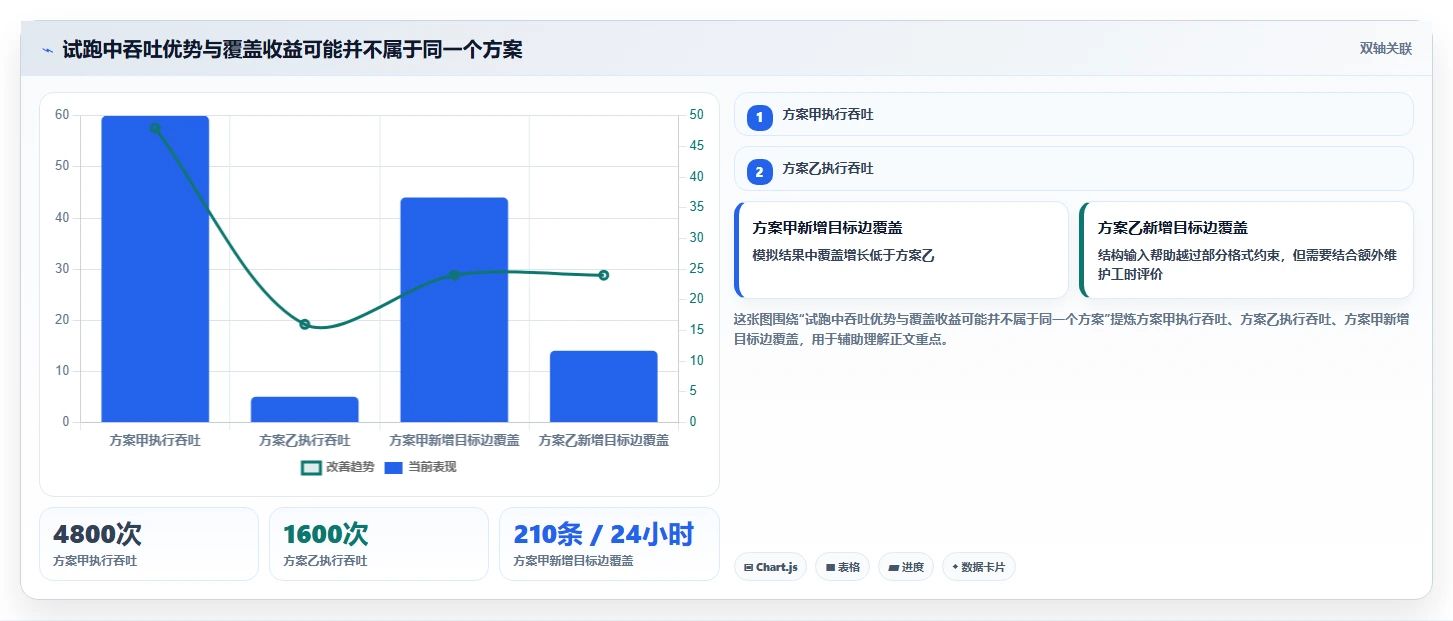This screenshot has width=1453, height=621.
Task: Select list item 方案甲执行吞吐
Action: 1073,114
